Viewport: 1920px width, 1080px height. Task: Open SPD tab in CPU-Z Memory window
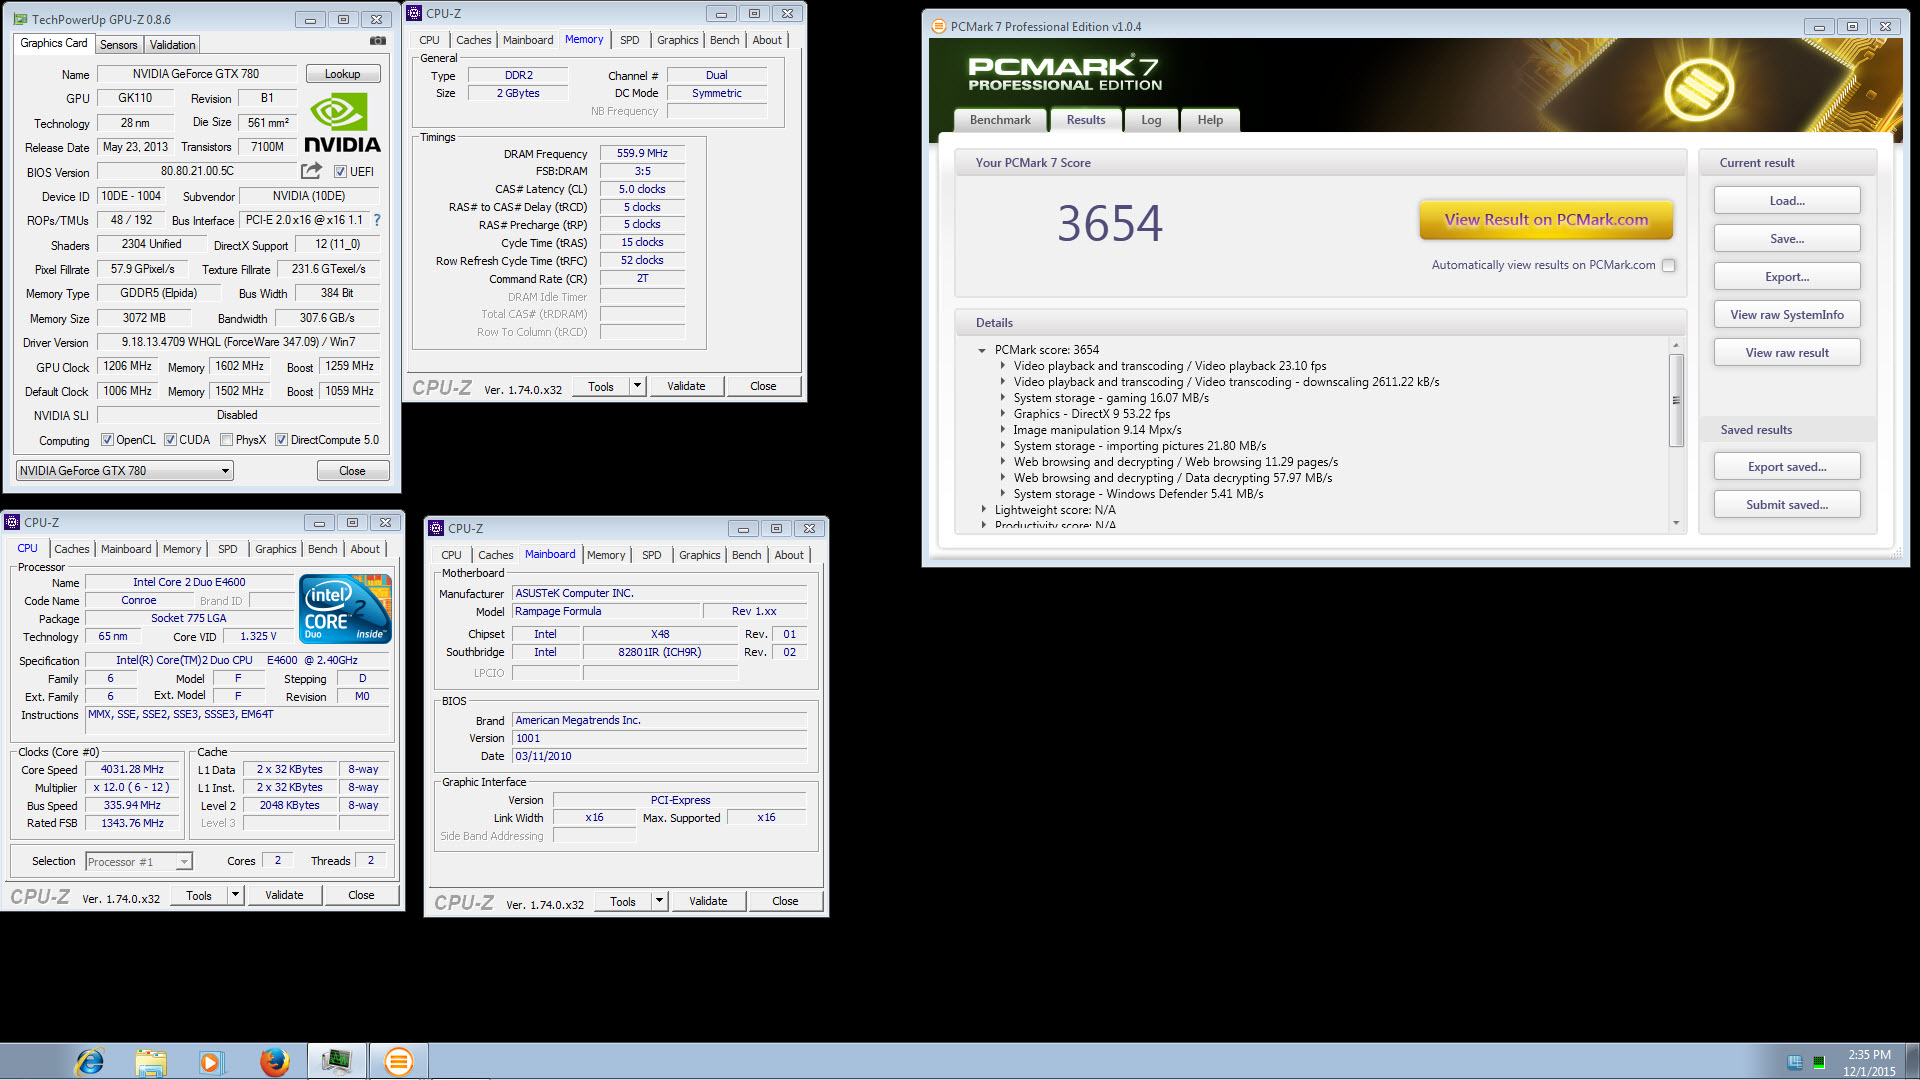(629, 40)
